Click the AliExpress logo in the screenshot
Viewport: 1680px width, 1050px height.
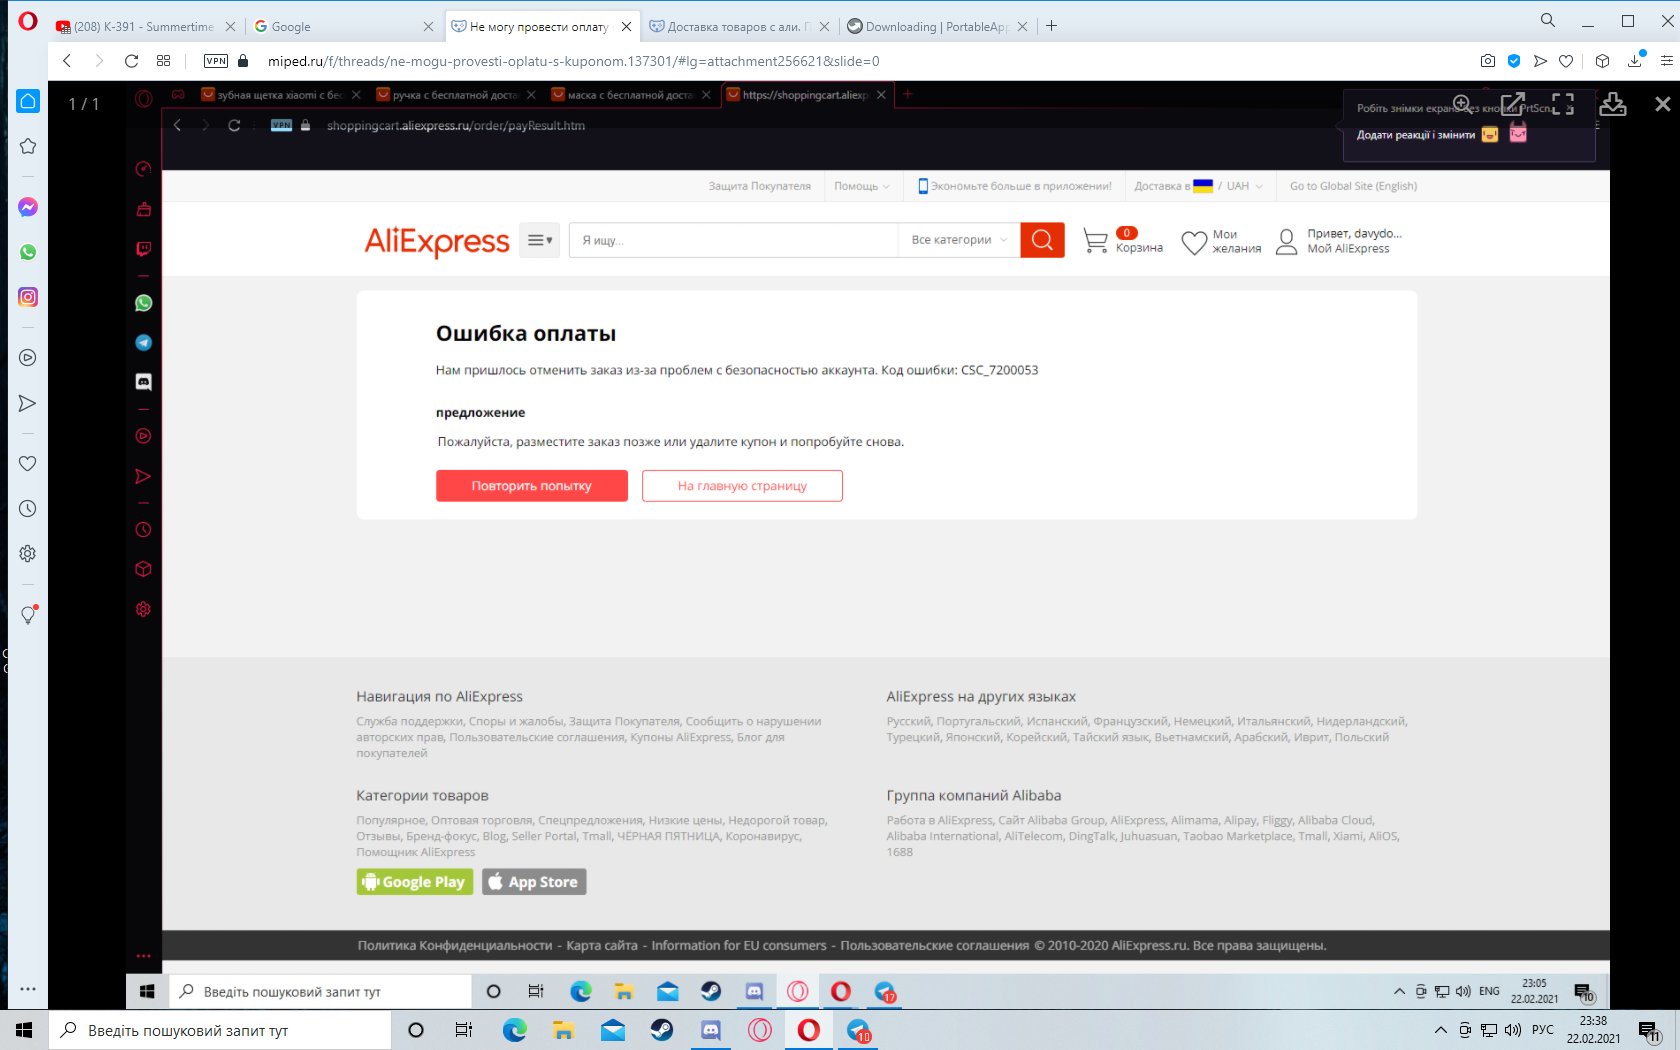click(437, 241)
